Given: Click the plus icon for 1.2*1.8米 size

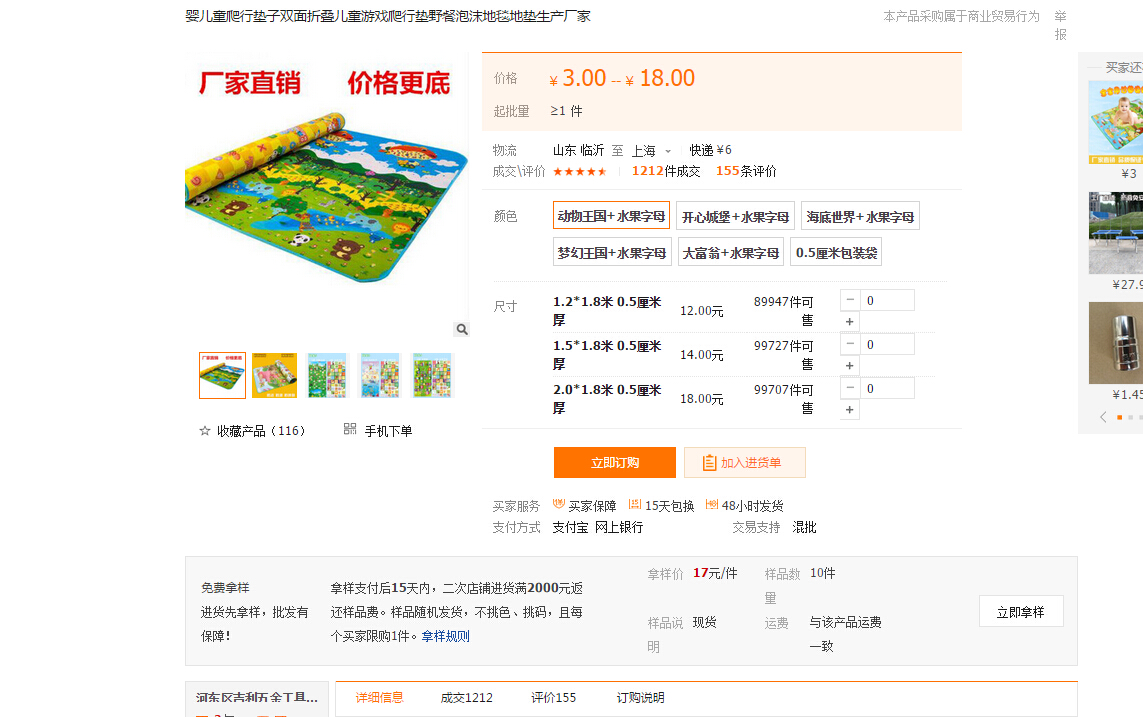Looking at the screenshot, I should [x=849, y=322].
